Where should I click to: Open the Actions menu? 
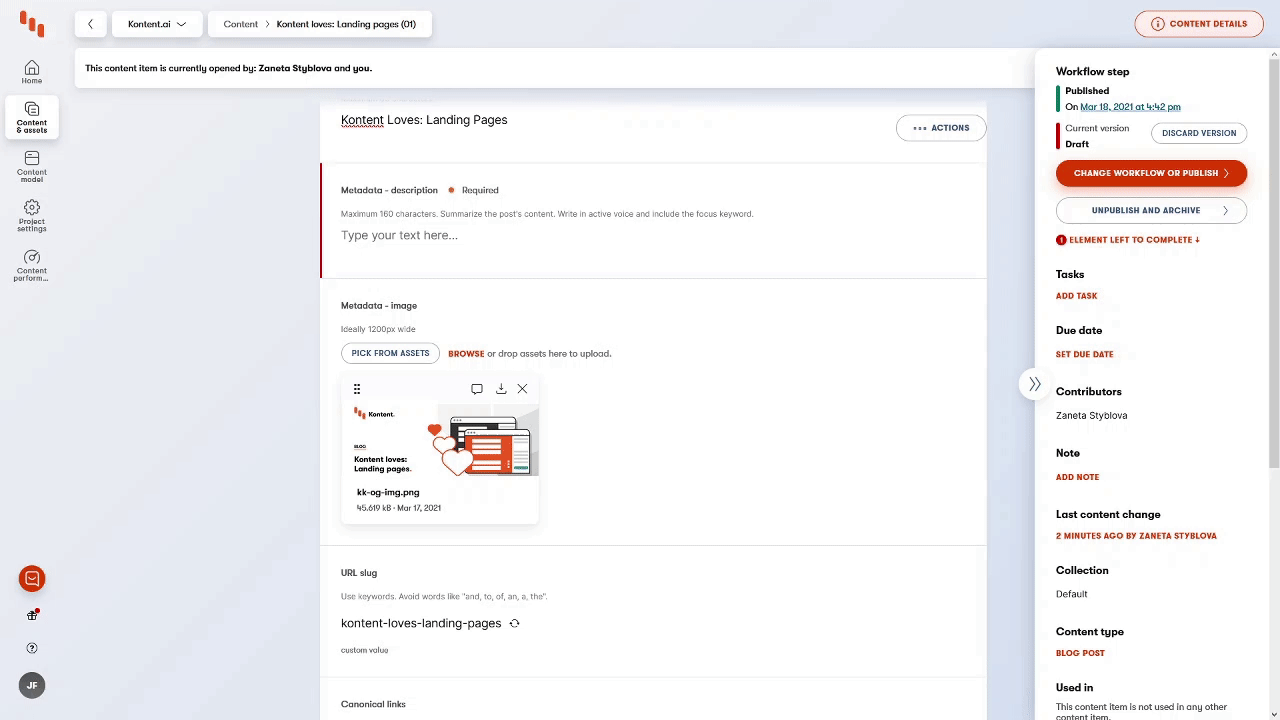(x=941, y=128)
